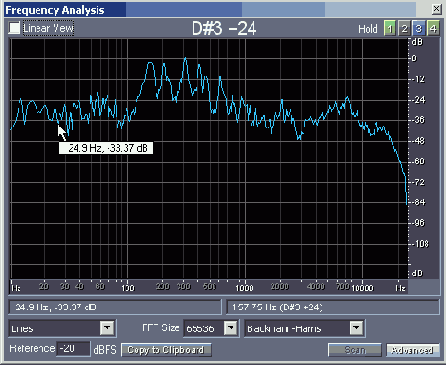The width and height of the screenshot is (446, 365).
Task: Click the -84 dB scale label
Action: pos(418,202)
